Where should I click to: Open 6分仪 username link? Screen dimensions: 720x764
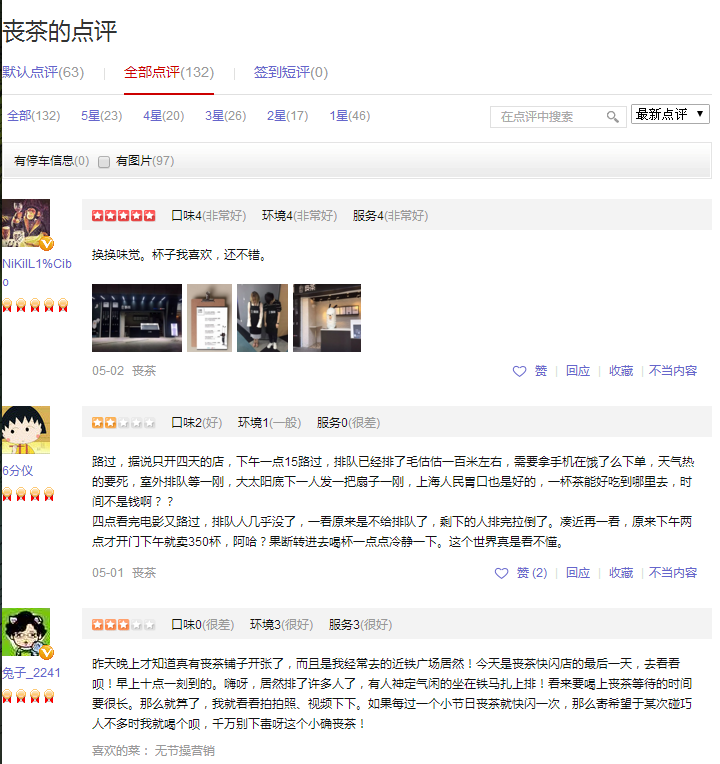click(18, 471)
